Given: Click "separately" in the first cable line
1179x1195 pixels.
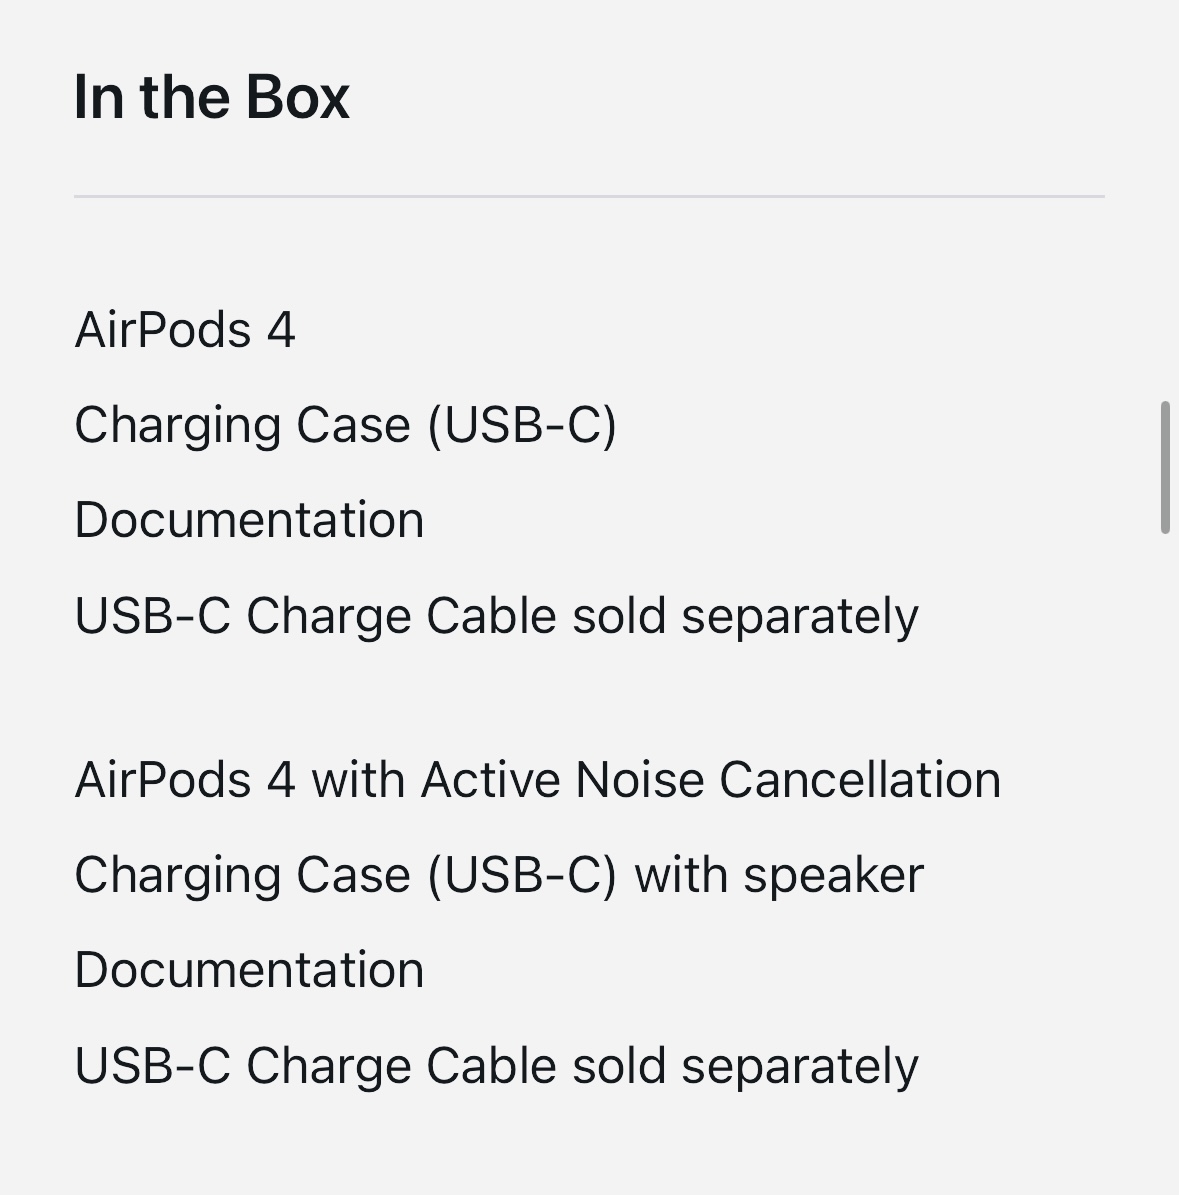Looking at the screenshot, I should (800, 618).
